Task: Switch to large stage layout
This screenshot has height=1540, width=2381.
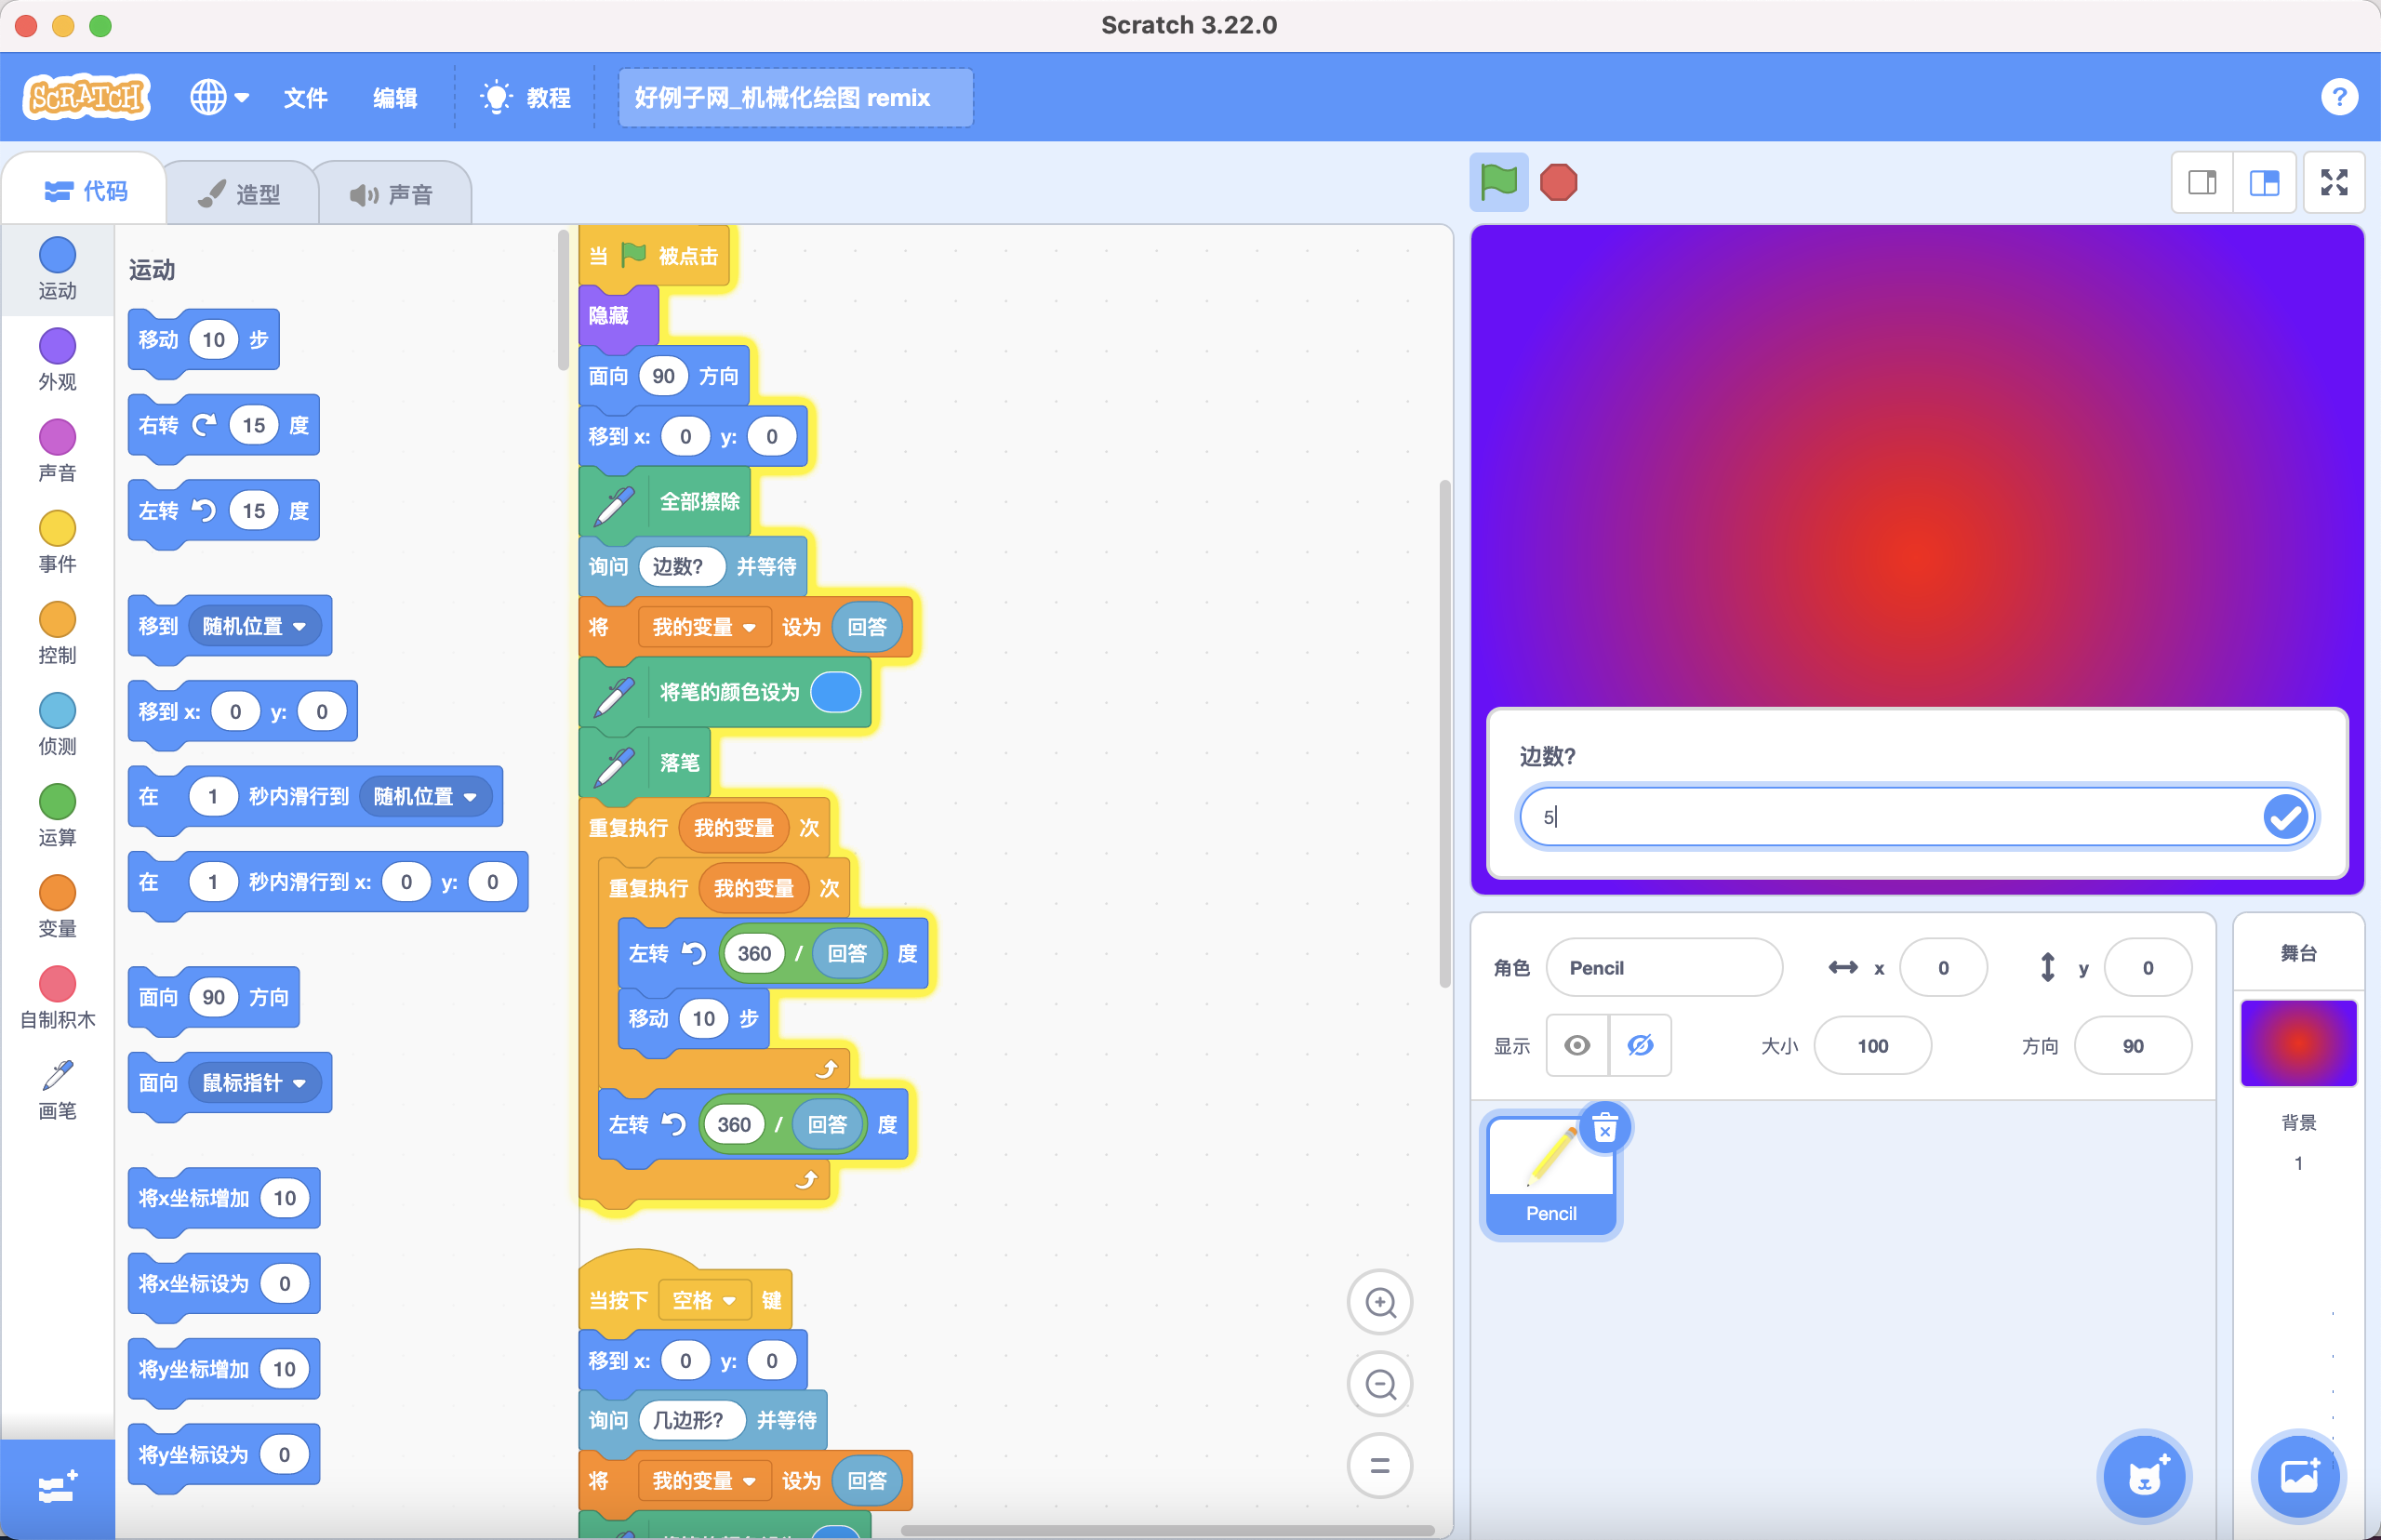Action: coord(2264,182)
